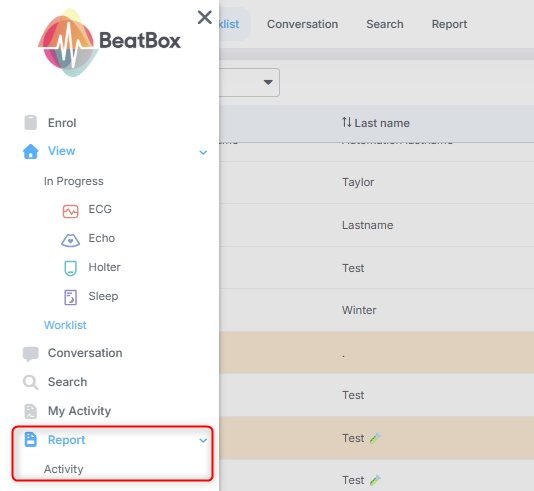Screen dimensions: 534x491
Task: Open the Worklist link in sidebar
Action: [x=65, y=325]
